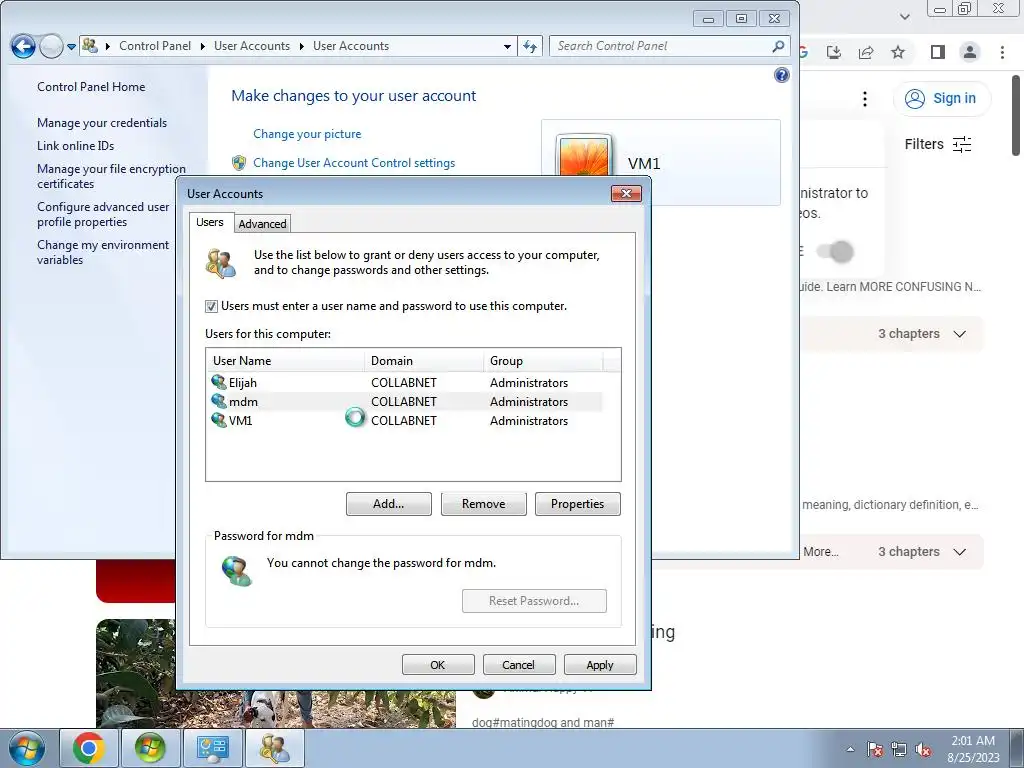Click the Back arrow in Control Panel
The height and width of the screenshot is (768, 1024).
click(x=24, y=46)
